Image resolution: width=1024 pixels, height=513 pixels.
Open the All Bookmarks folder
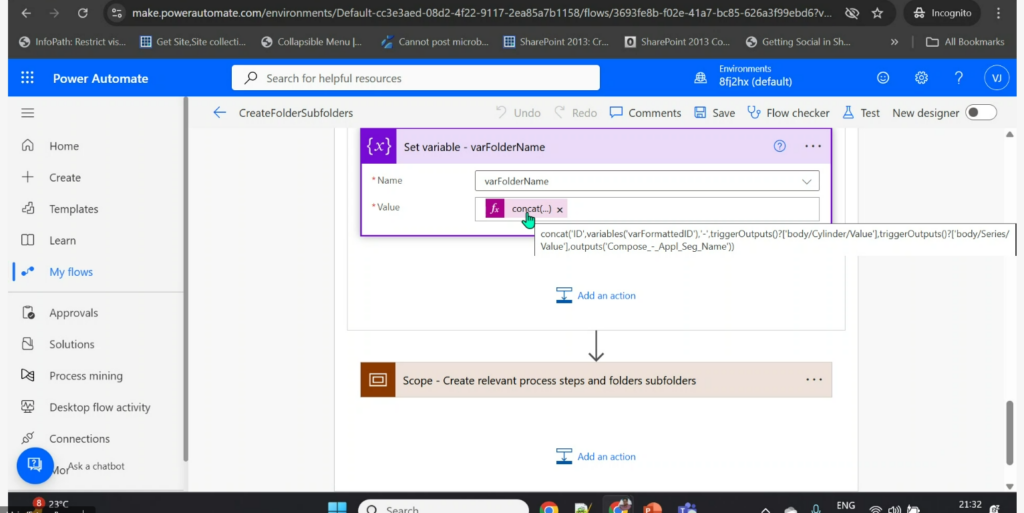tap(965, 42)
